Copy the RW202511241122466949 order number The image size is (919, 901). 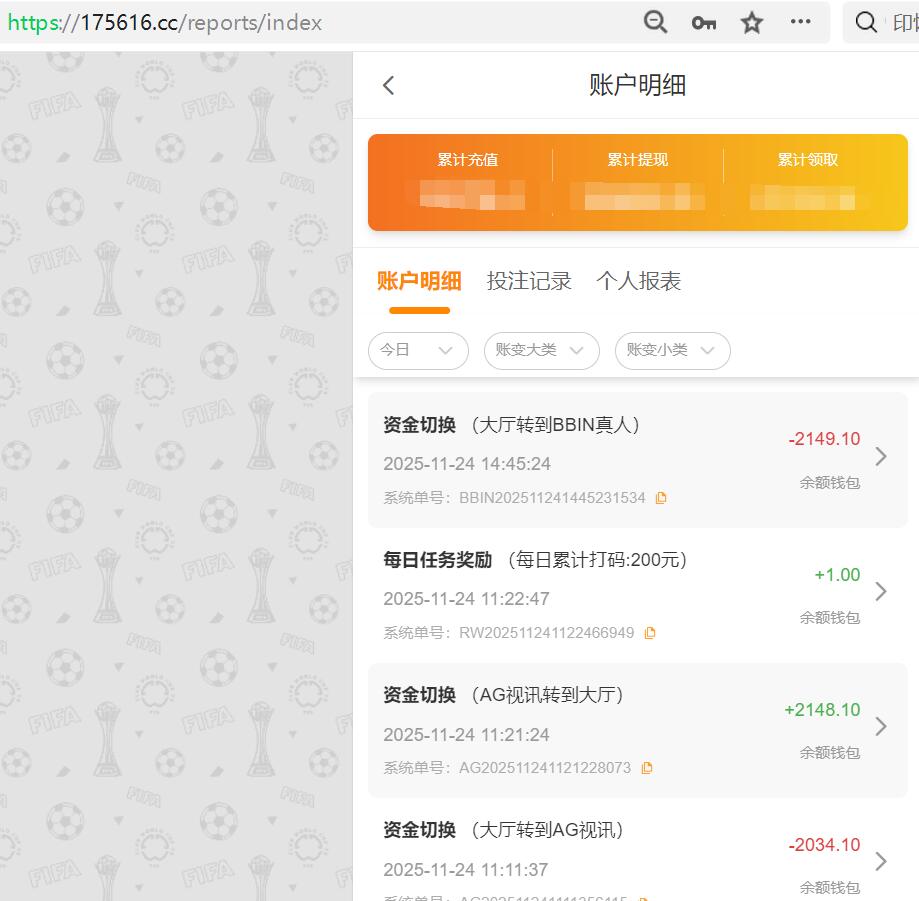pyautogui.click(x=650, y=632)
